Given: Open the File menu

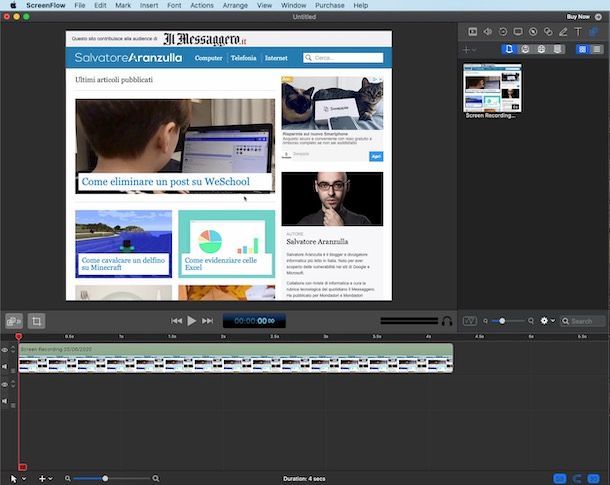Looking at the screenshot, I should 80,5.
